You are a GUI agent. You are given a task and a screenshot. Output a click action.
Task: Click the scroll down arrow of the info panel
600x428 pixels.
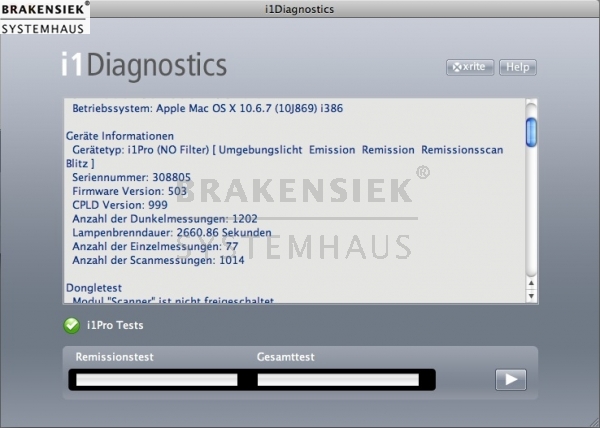[531, 296]
